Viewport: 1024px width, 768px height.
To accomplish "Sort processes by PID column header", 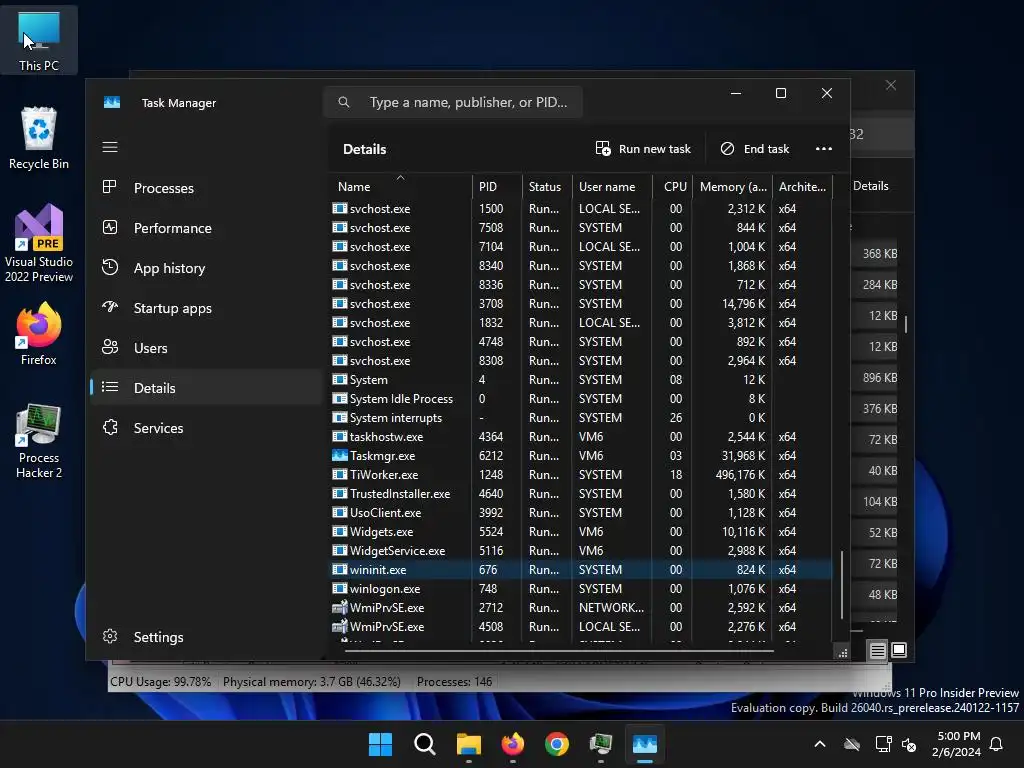I will click(496, 187).
